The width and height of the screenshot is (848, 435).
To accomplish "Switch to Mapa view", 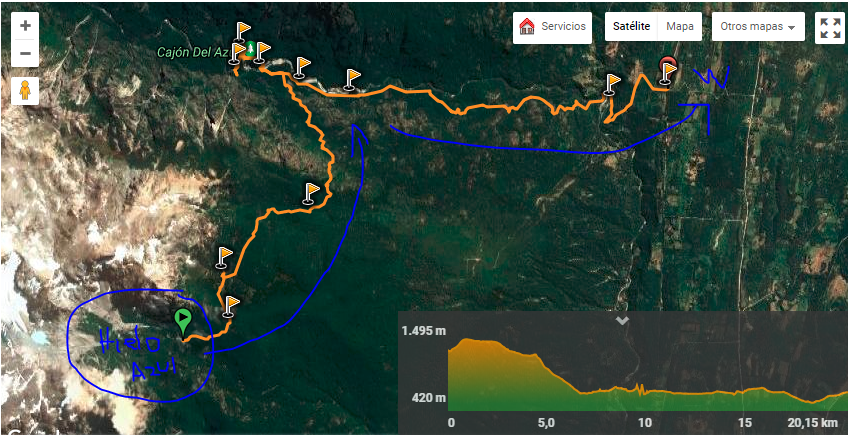I will [681, 27].
